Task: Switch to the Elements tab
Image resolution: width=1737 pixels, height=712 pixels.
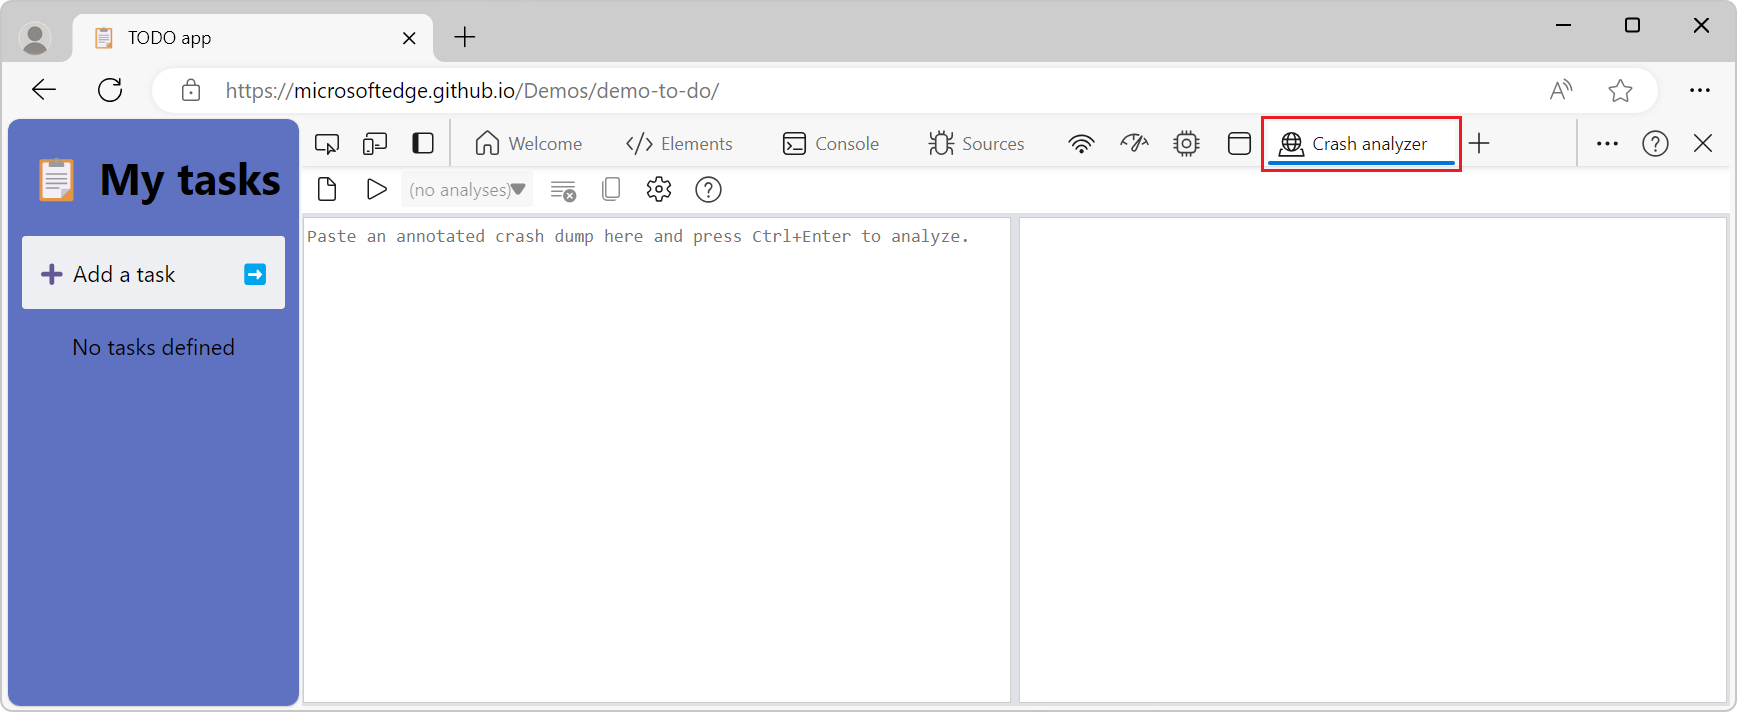Action: [679, 144]
